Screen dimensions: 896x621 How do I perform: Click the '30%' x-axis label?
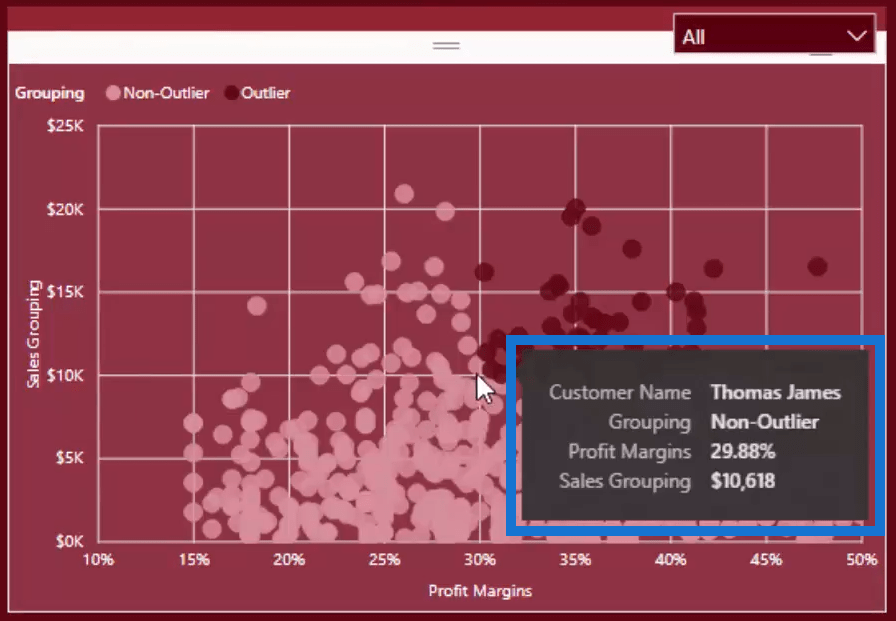pyautogui.click(x=480, y=560)
